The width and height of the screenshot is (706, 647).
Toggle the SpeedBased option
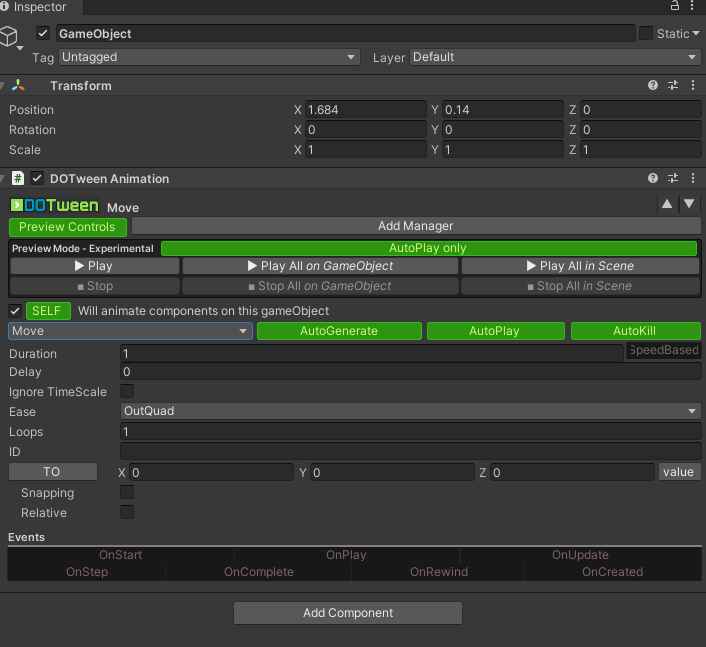[663, 350]
